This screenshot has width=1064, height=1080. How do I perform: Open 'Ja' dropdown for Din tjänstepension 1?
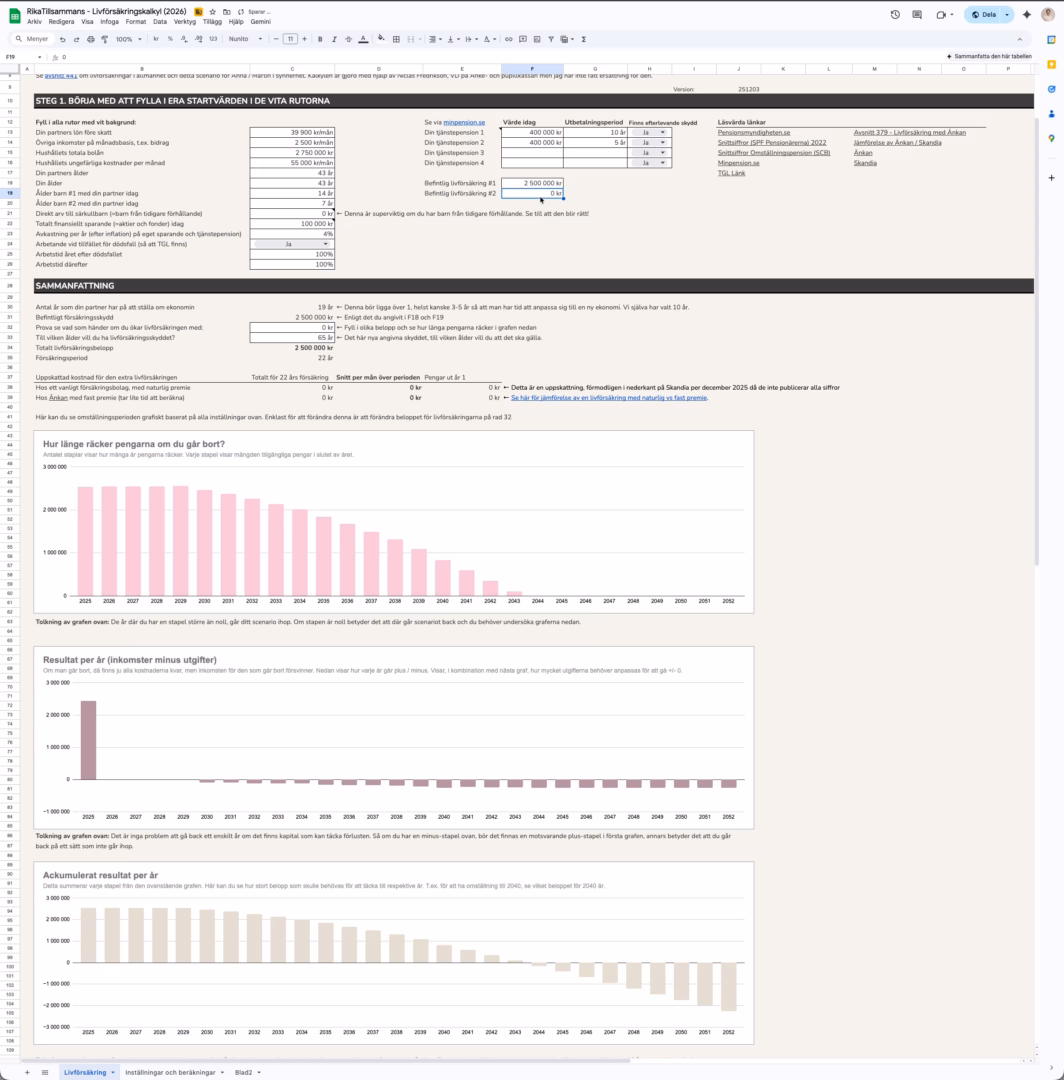tap(650, 132)
